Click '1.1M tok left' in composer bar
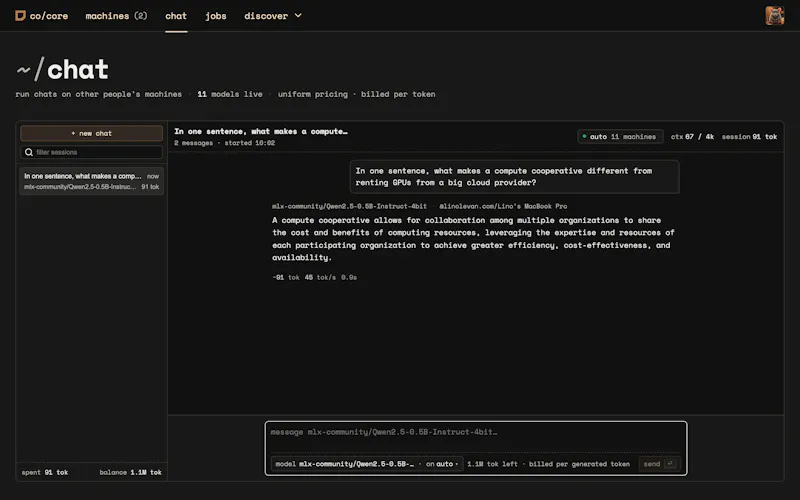This screenshot has height=500, width=800. [x=492, y=464]
